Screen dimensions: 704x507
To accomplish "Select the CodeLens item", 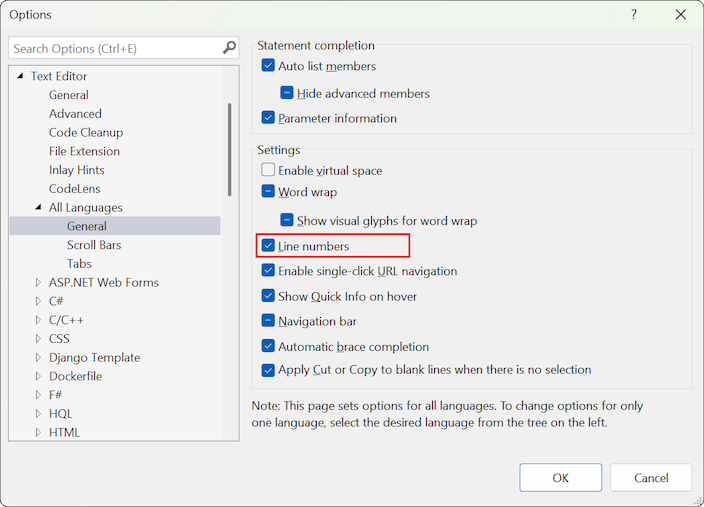I will coord(75,189).
